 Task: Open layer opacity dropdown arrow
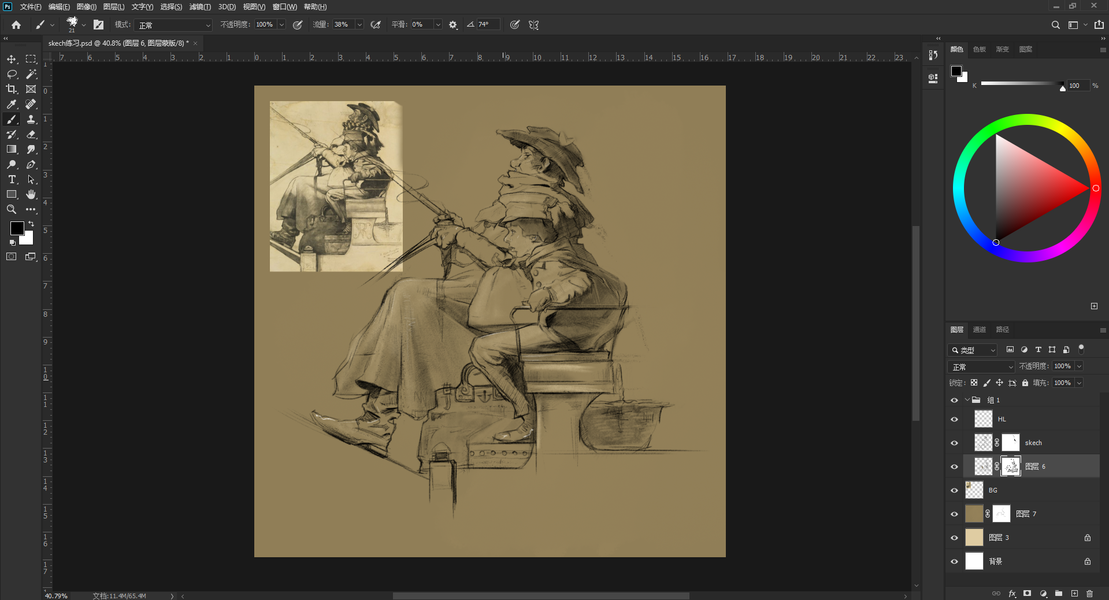(x=1079, y=366)
